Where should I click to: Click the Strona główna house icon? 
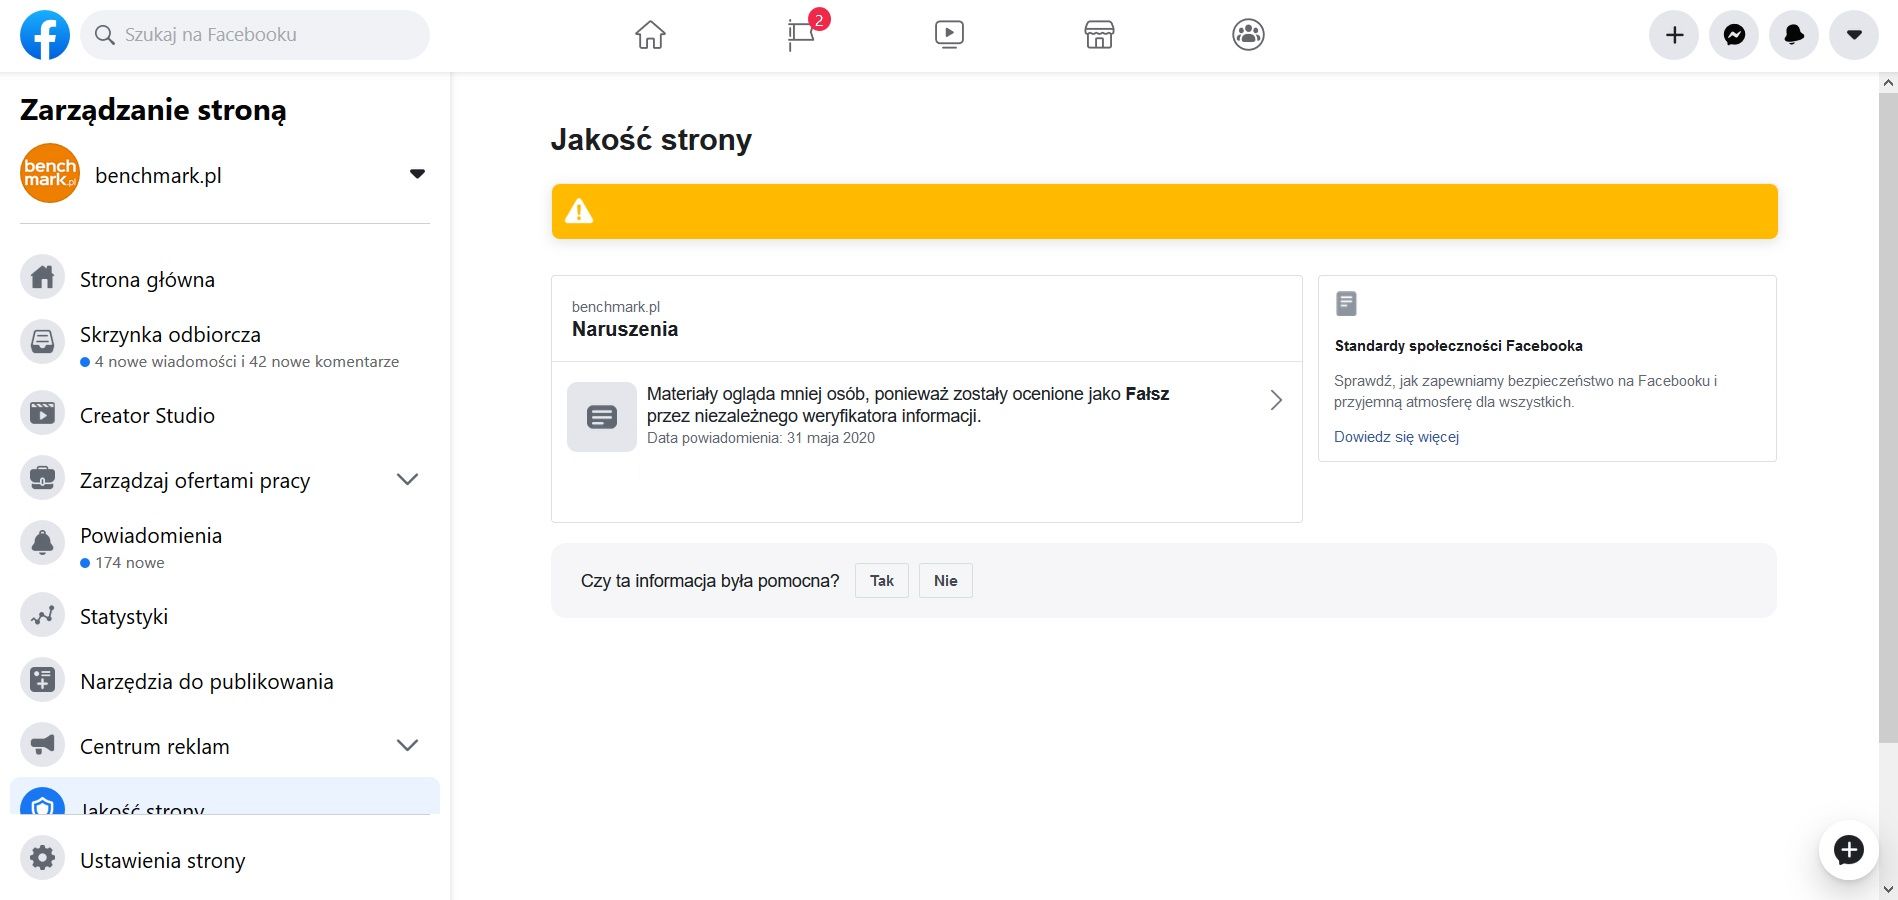[42, 277]
